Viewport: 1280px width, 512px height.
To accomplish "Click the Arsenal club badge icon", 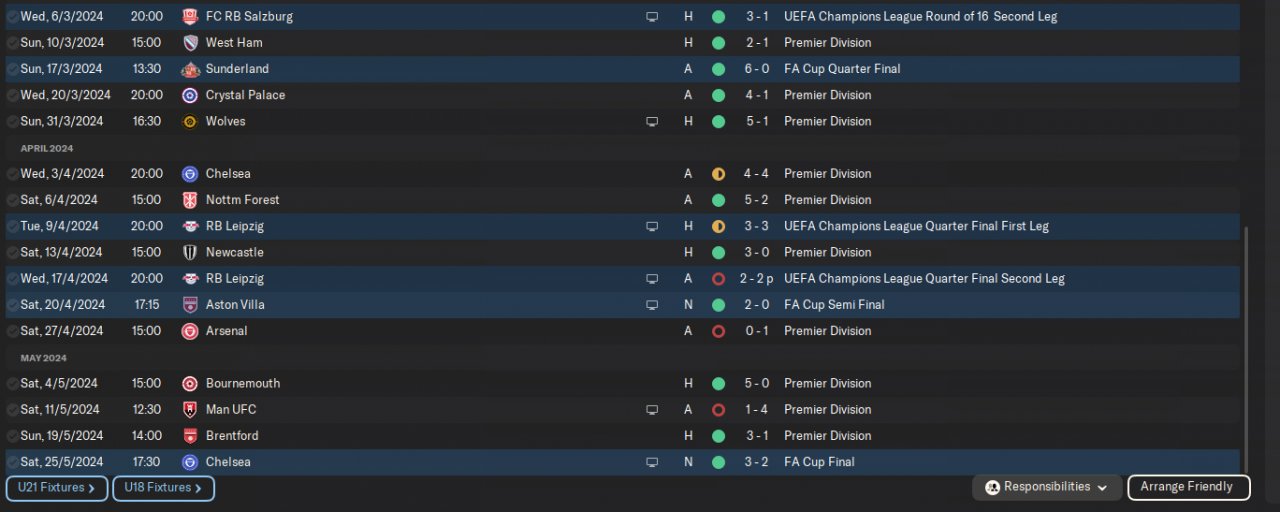I will click(x=190, y=331).
